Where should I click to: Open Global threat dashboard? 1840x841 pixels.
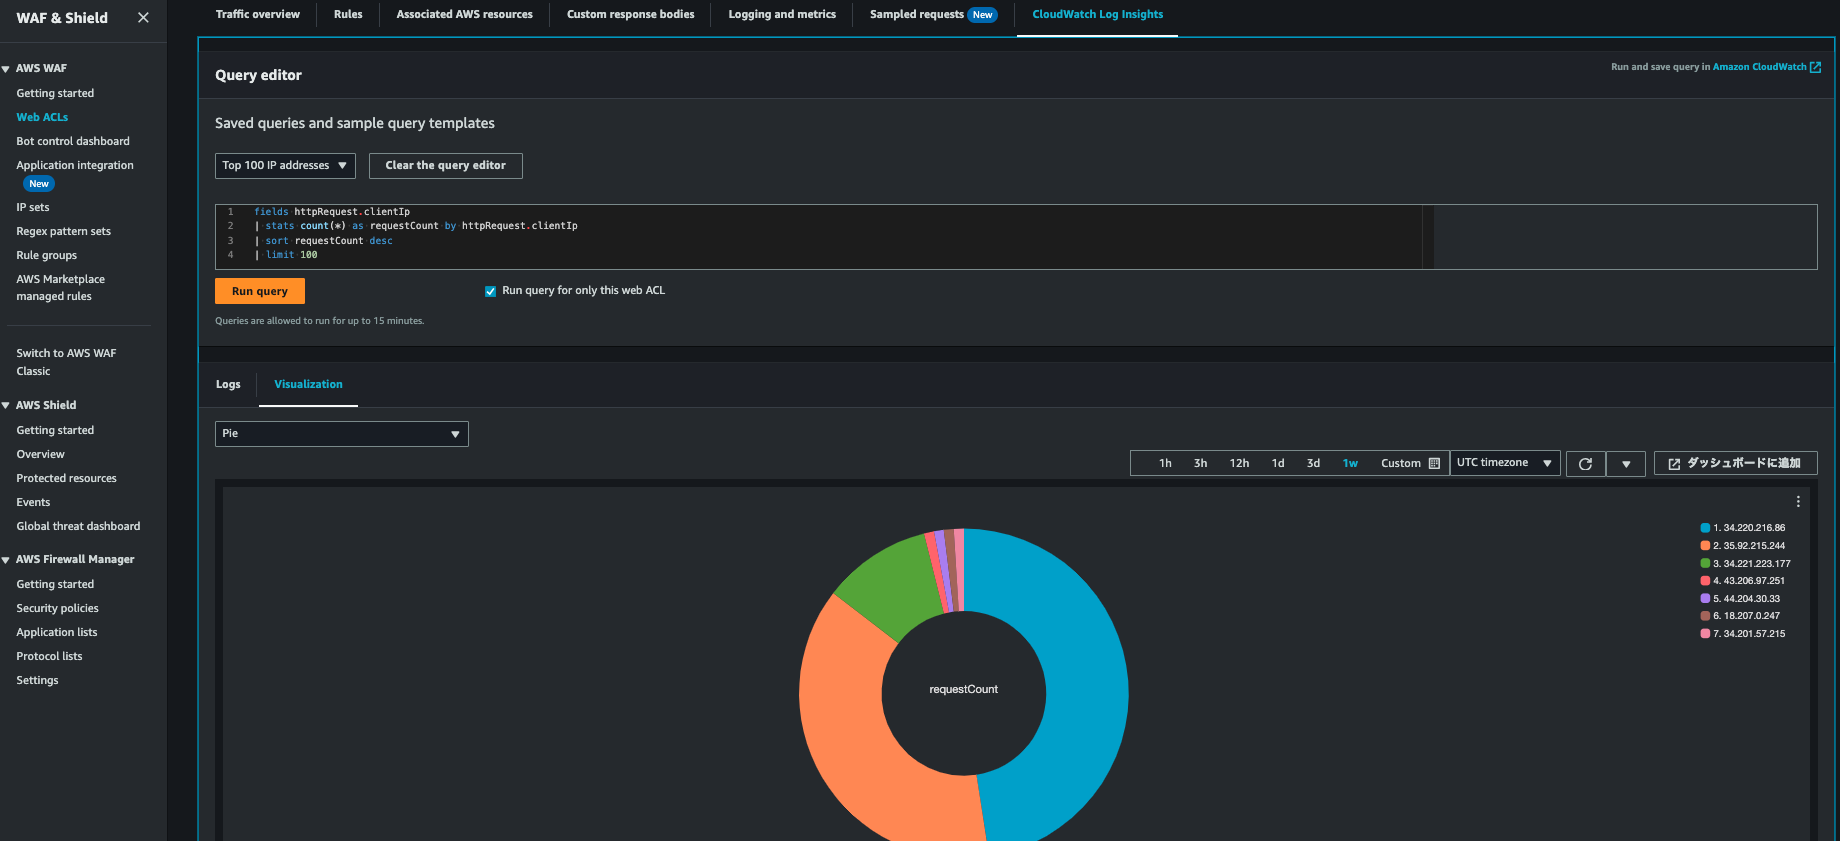(x=78, y=527)
